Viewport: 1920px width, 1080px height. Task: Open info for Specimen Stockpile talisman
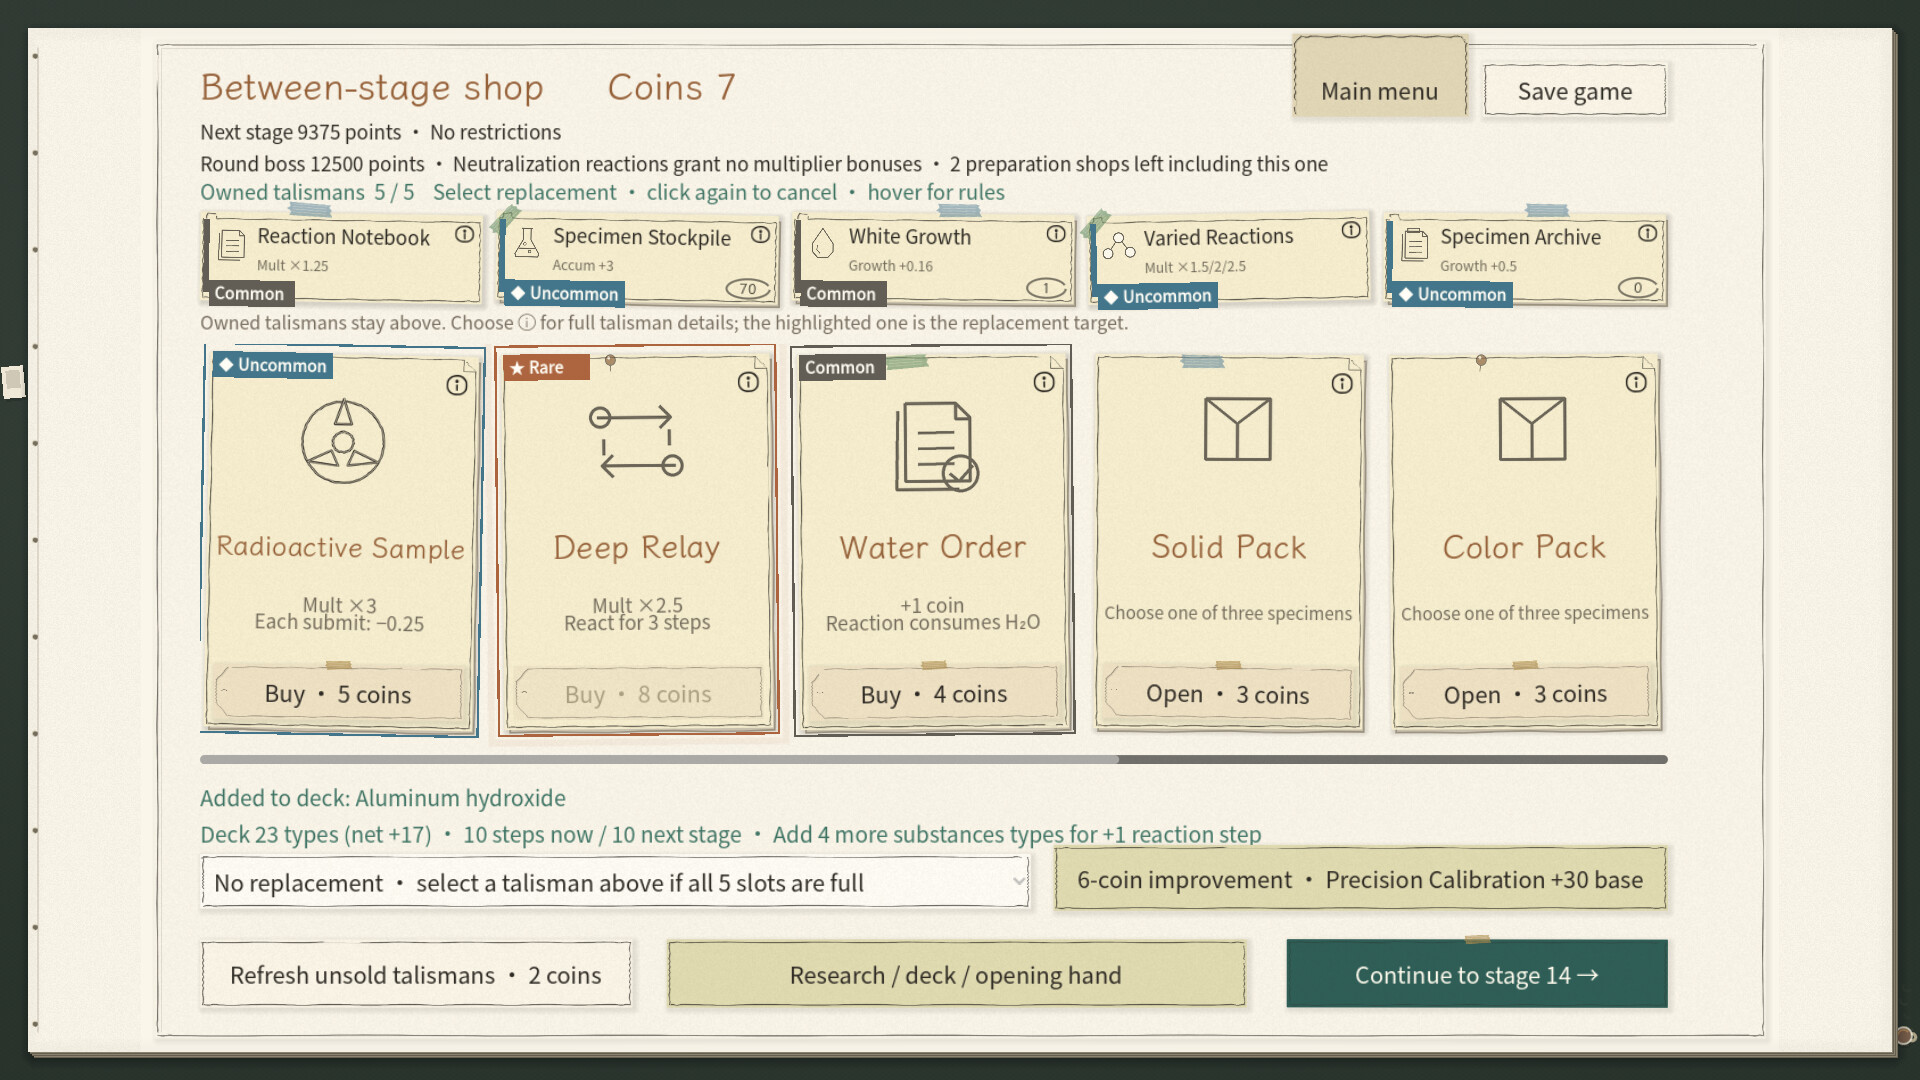click(760, 234)
